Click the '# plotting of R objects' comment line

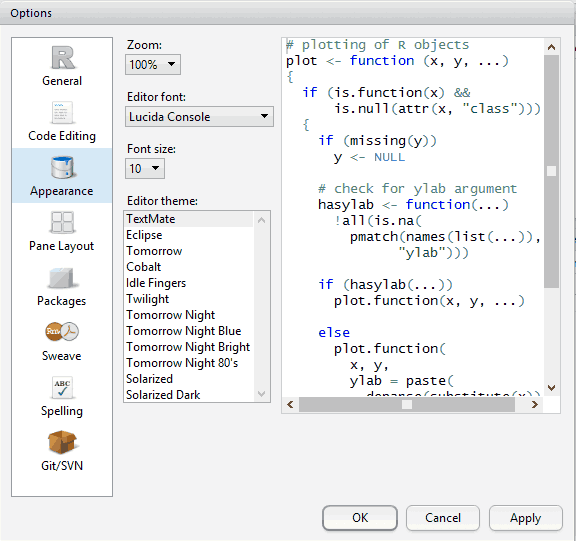point(378,45)
